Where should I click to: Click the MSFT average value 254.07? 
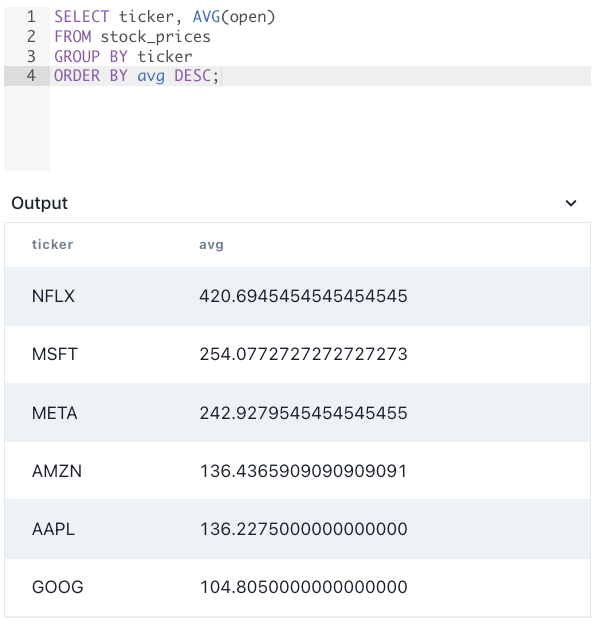303,354
